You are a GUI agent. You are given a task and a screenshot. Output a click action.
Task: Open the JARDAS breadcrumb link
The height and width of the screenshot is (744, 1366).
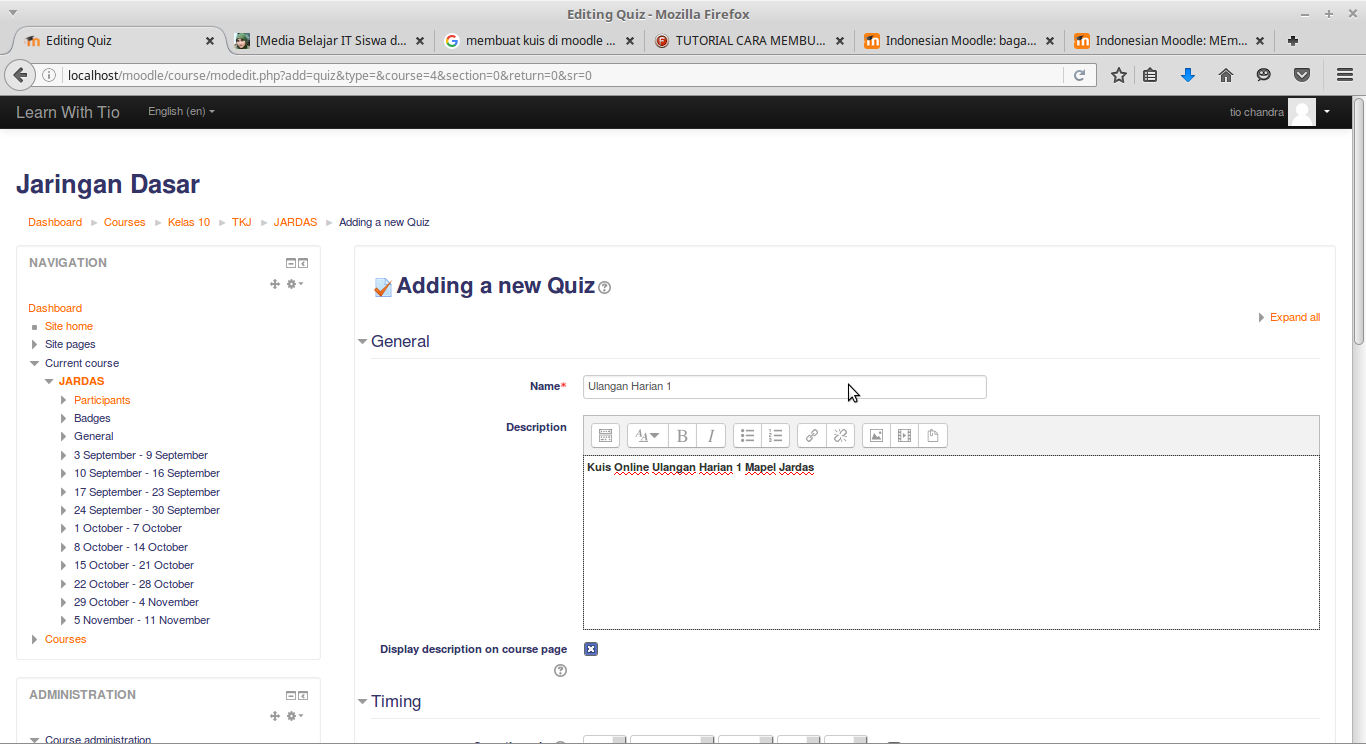295,222
